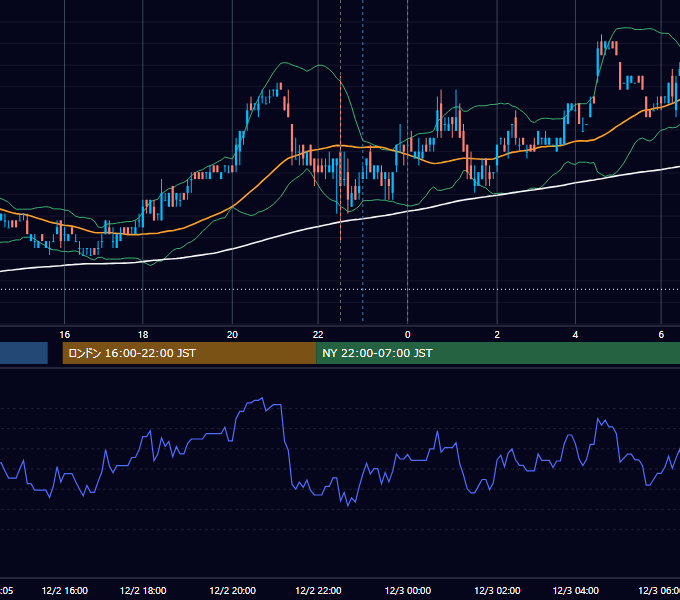Click the 12/3 02:00 date label
Viewport: 680px width, 600px height.
click(497, 590)
